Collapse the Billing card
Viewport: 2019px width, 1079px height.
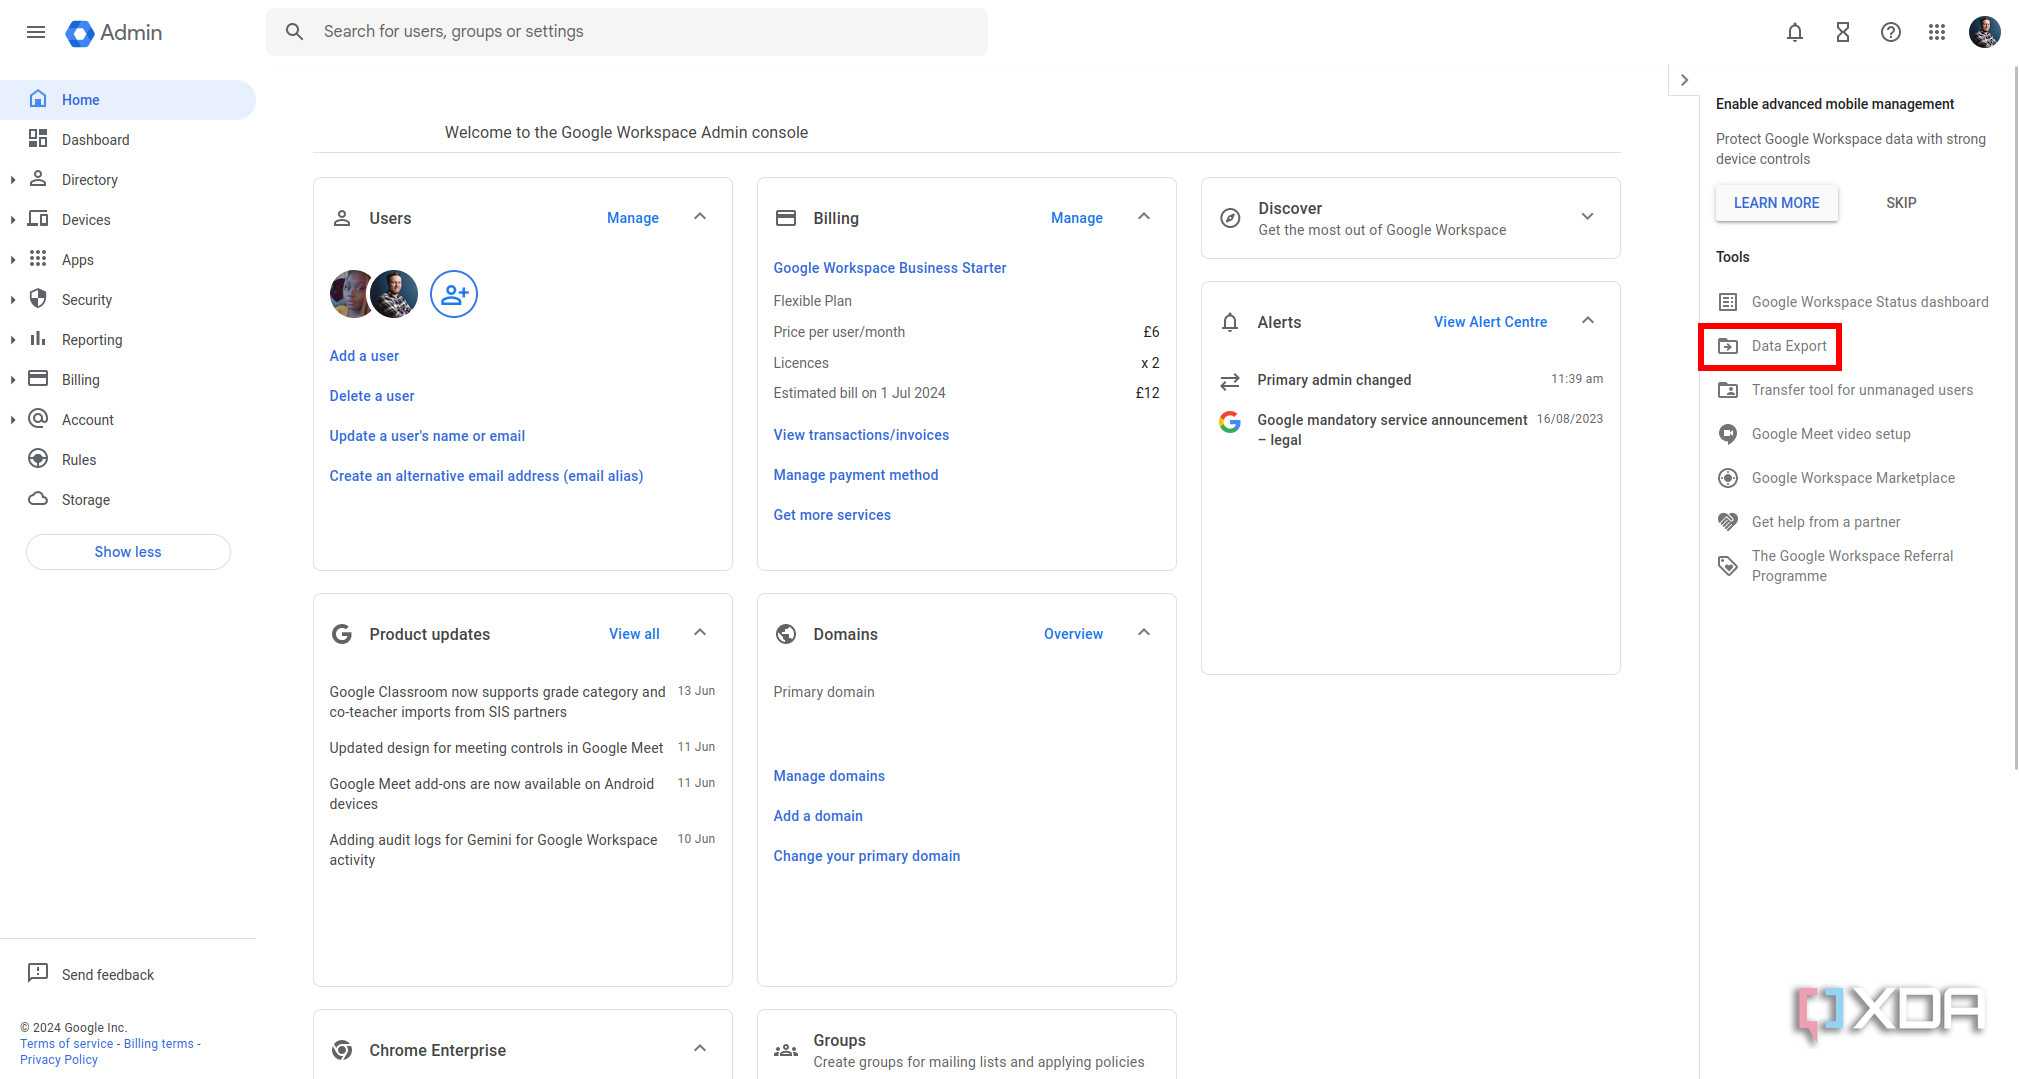pyautogui.click(x=1144, y=217)
